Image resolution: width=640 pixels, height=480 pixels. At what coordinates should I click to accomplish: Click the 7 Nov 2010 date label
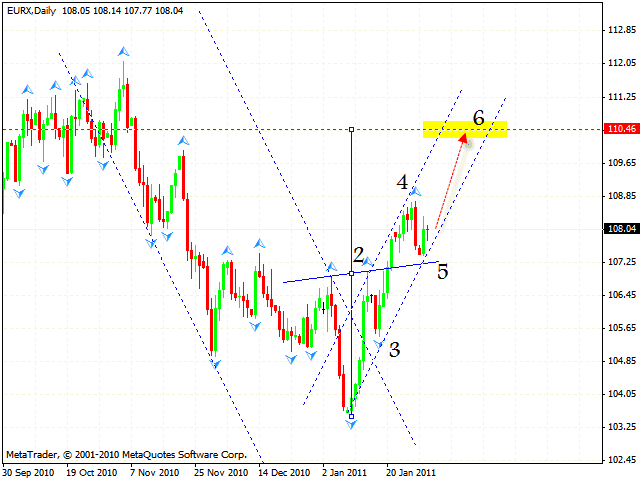155,473
